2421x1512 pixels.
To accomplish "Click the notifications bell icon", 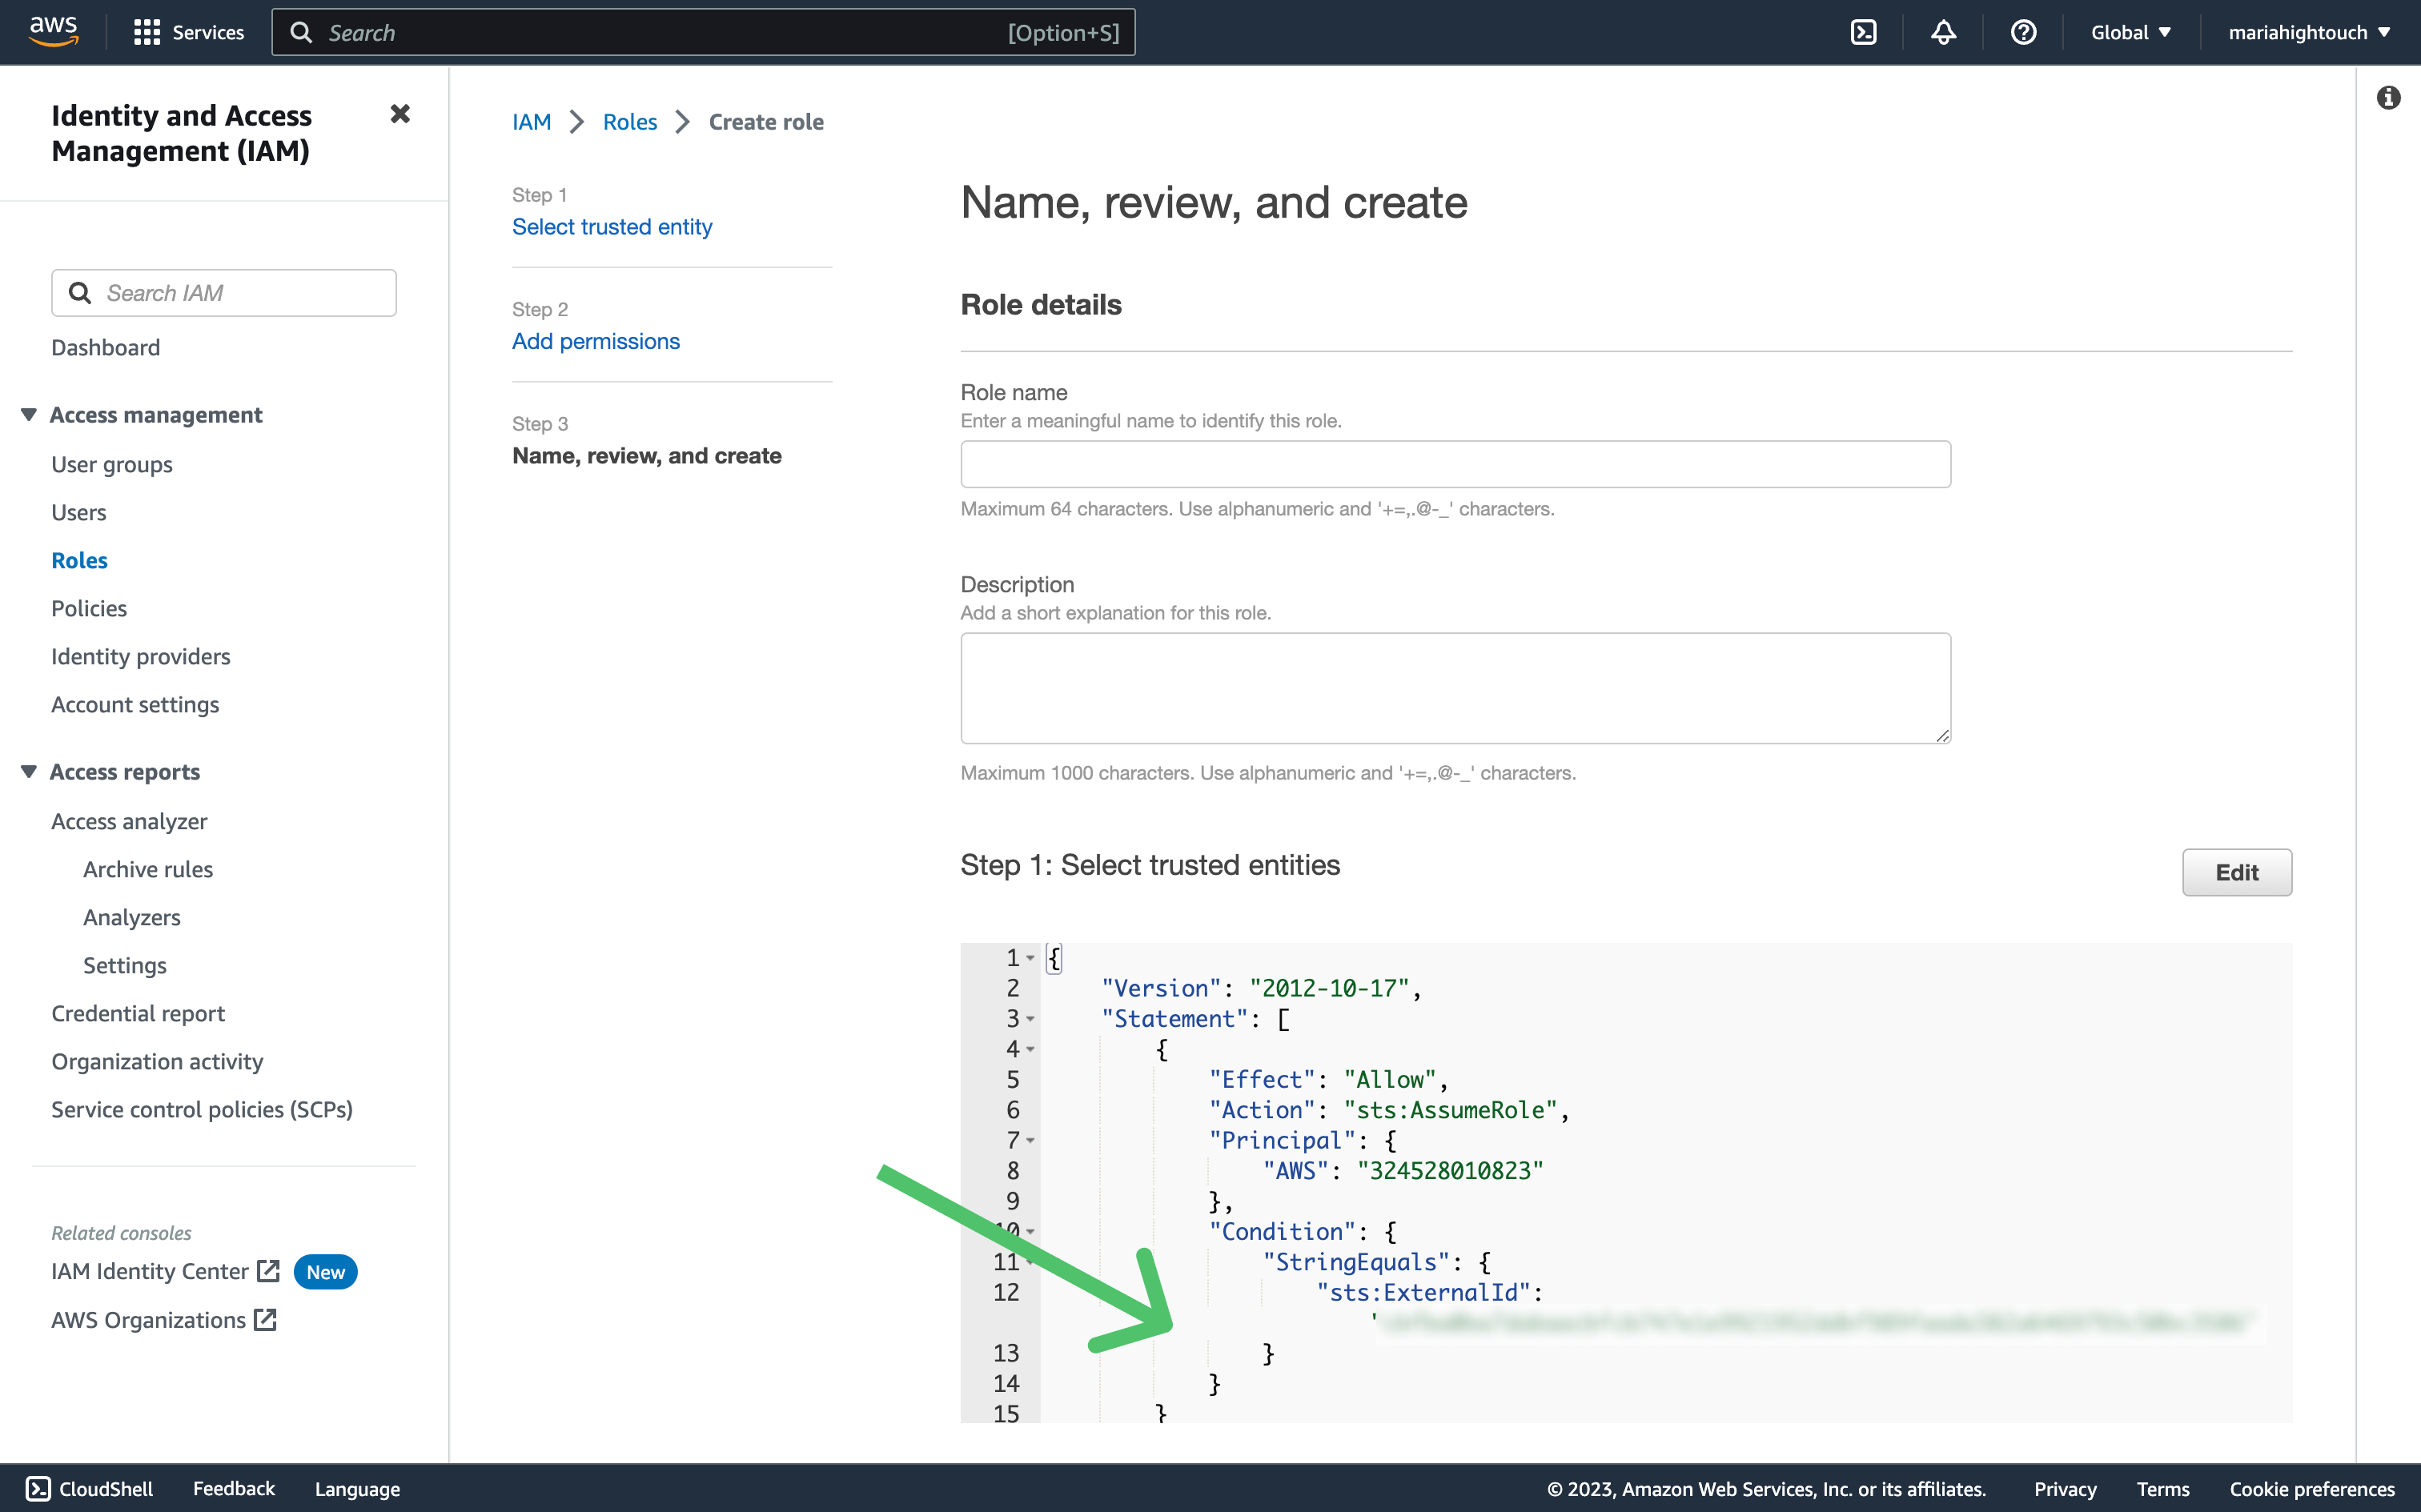I will (1944, 33).
